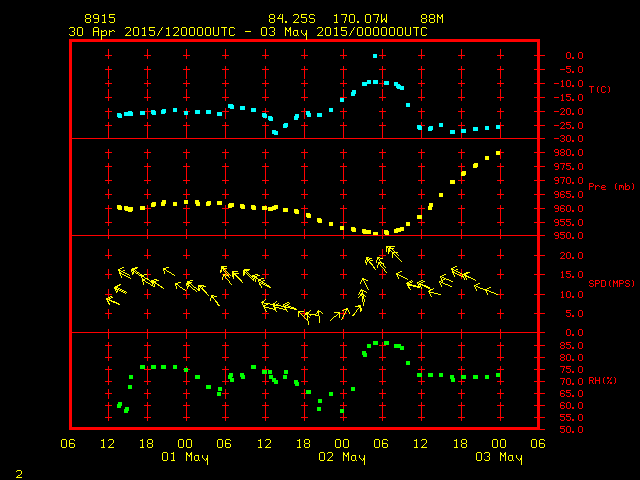This screenshot has width=640, height=480.
Task: Click the "50.0" humidity tick value
Action: click(571, 430)
